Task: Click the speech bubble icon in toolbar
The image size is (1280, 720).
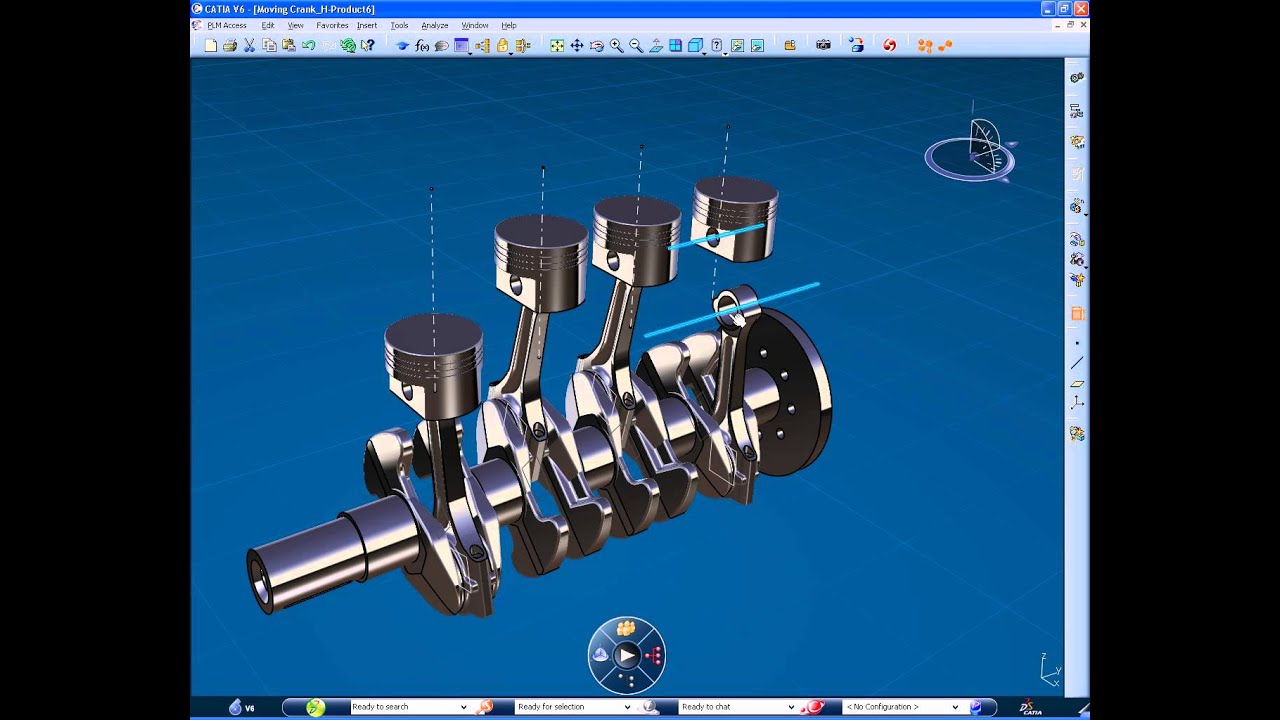Action: pos(441,45)
